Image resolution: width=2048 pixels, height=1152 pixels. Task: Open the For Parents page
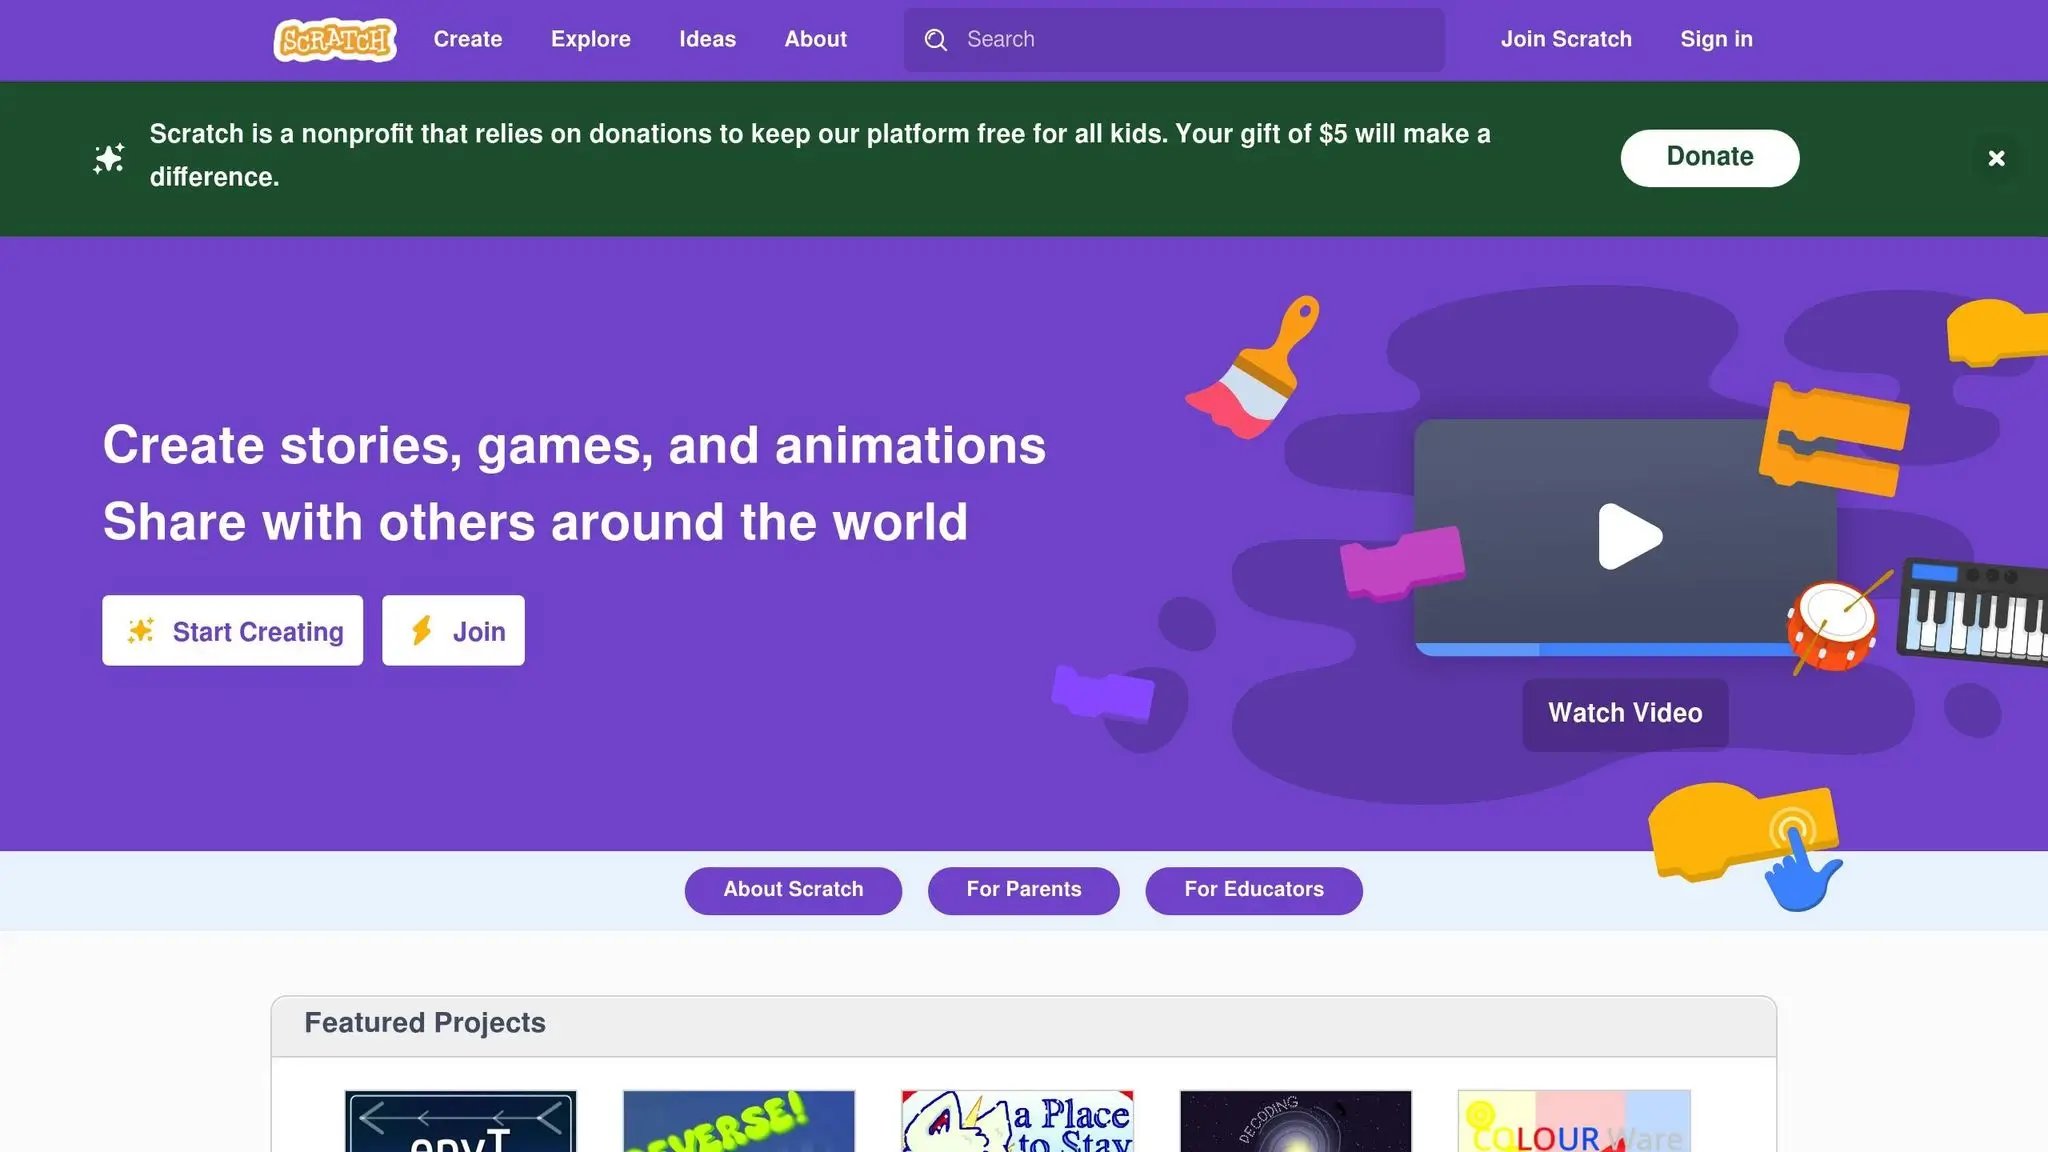click(x=1023, y=889)
